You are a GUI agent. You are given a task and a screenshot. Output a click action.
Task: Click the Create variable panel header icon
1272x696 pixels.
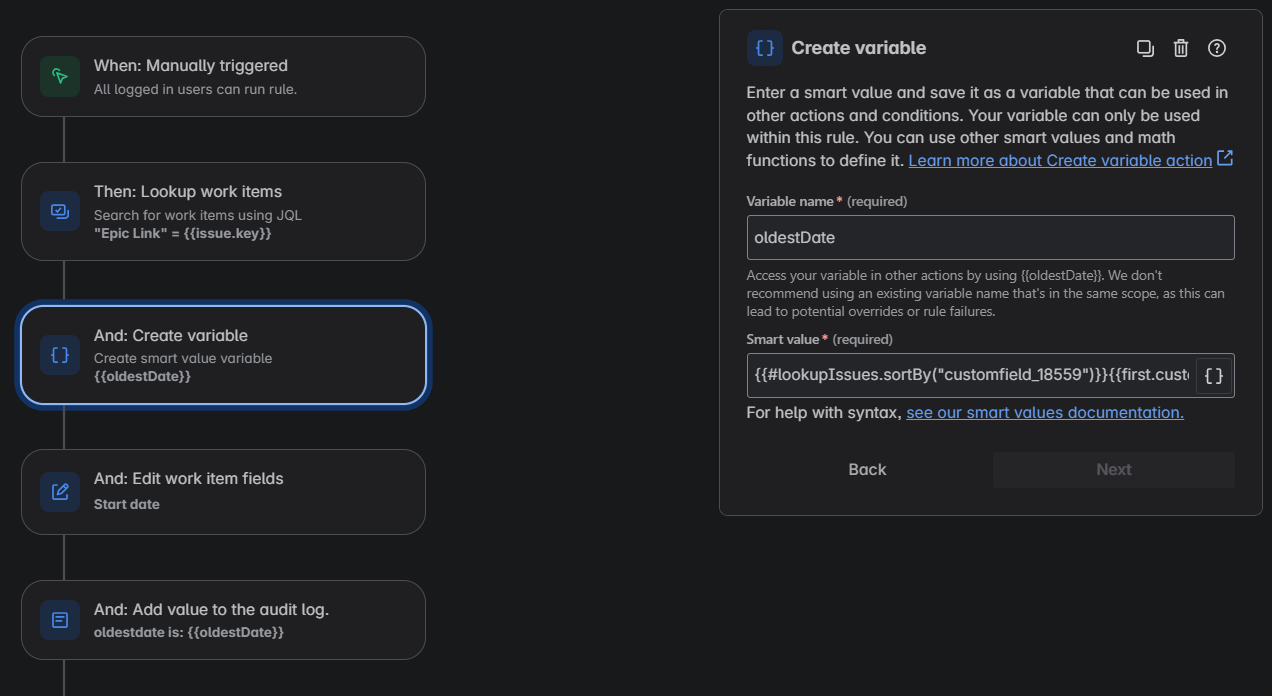pos(765,48)
